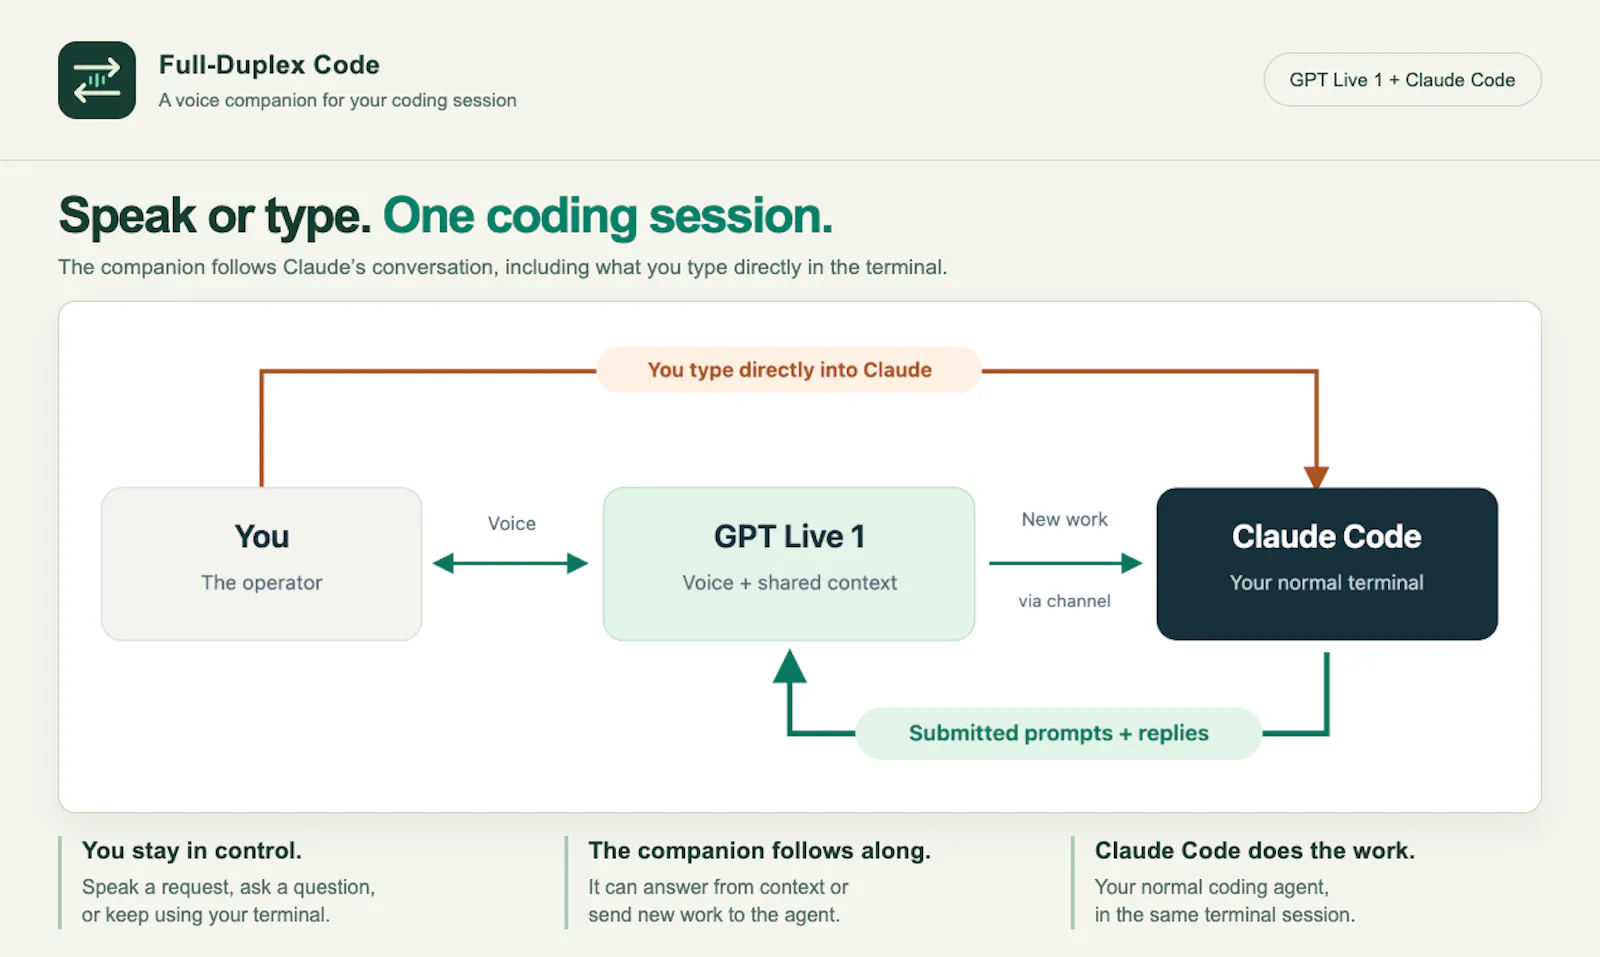Screen dimensions: 1600x957
Task: Click the green 'One coding session.' heading text
Action: (608, 216)
